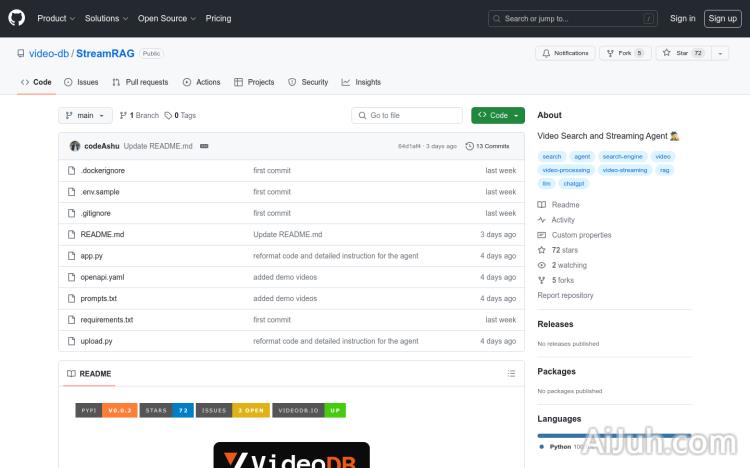Click codeAshu's avatar image

point(74,146)
